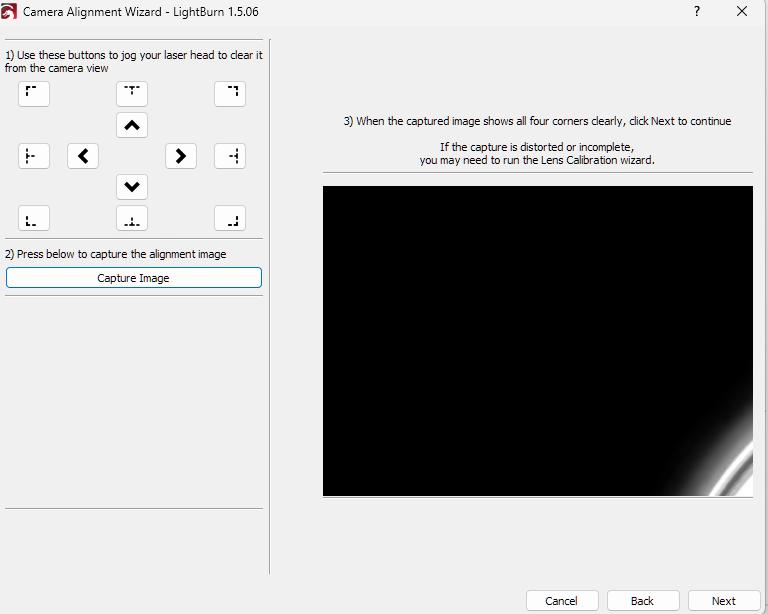The image size is (768, 614).
Task: Click the Capture Image button
Action: 134,278
